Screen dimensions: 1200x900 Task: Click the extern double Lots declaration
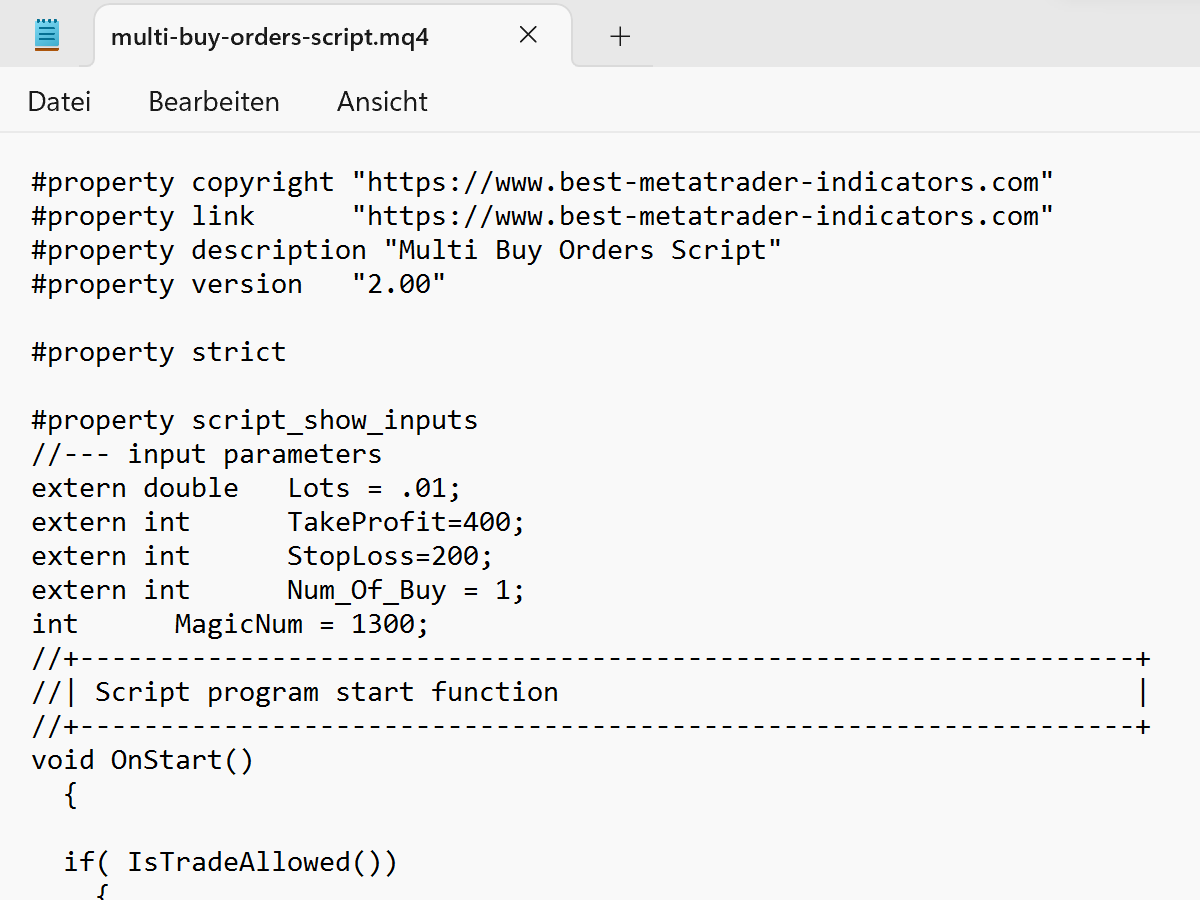245,487
